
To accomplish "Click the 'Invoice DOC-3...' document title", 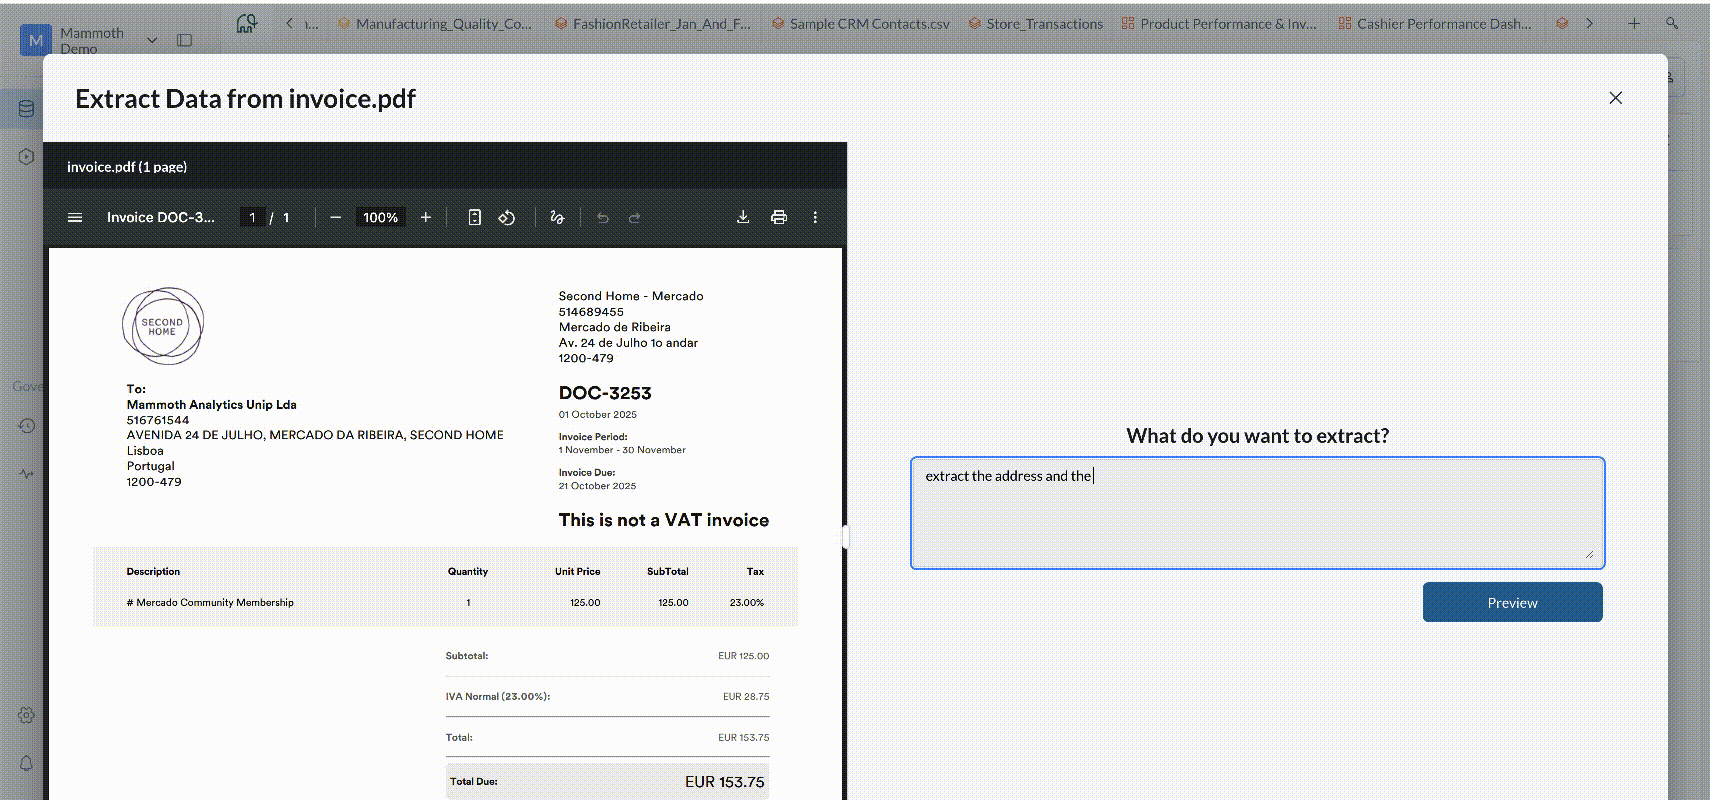I will tap(161, 217).
